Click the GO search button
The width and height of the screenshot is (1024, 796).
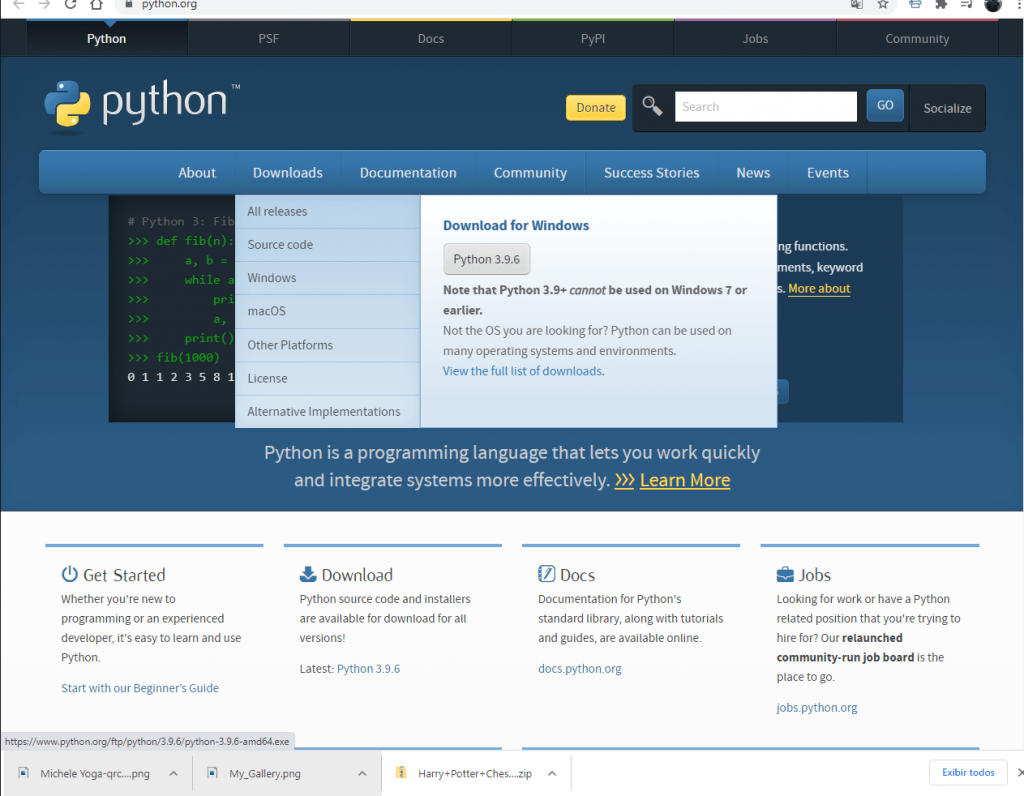pyautogui.click(x=885, y=105)
